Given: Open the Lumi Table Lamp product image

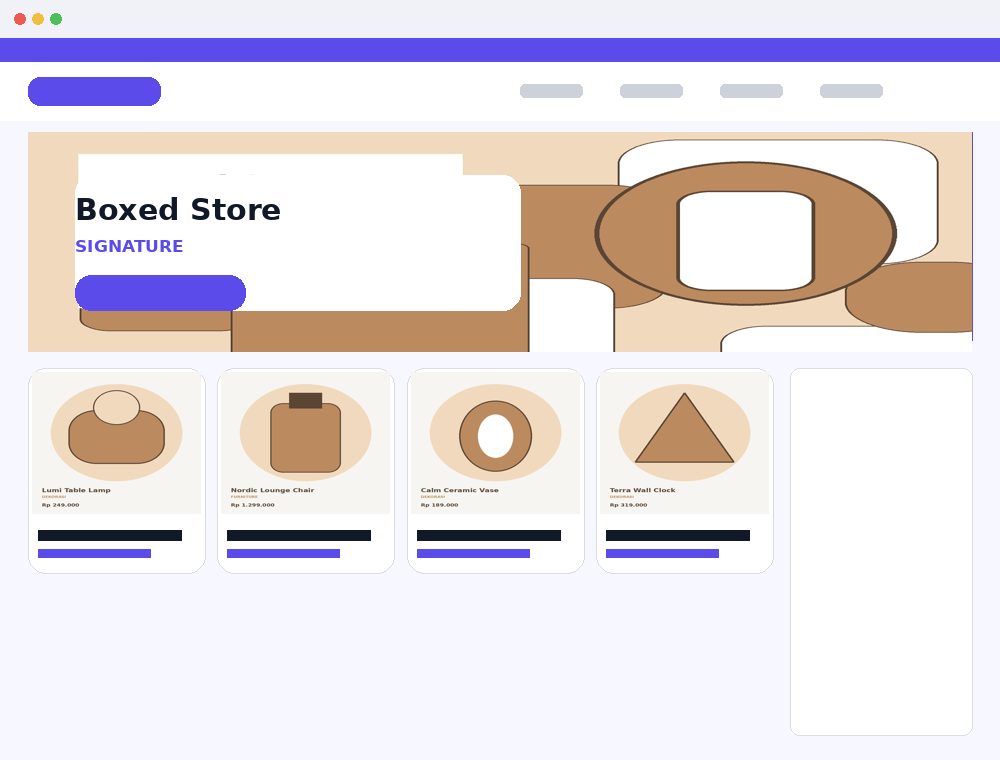Looking at the screenshot, I should 117,443.
